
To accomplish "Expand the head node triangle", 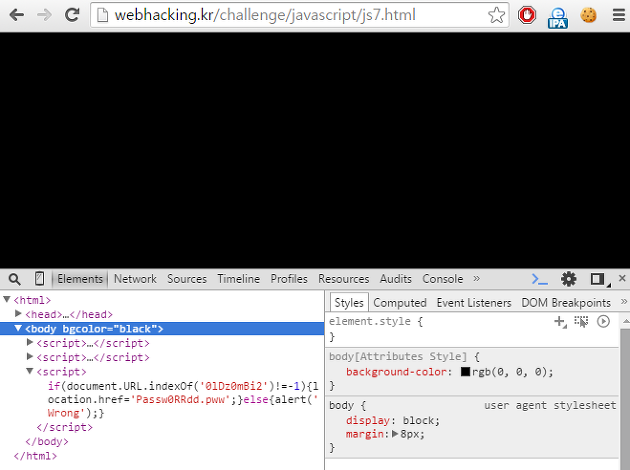I will [18, 313].
